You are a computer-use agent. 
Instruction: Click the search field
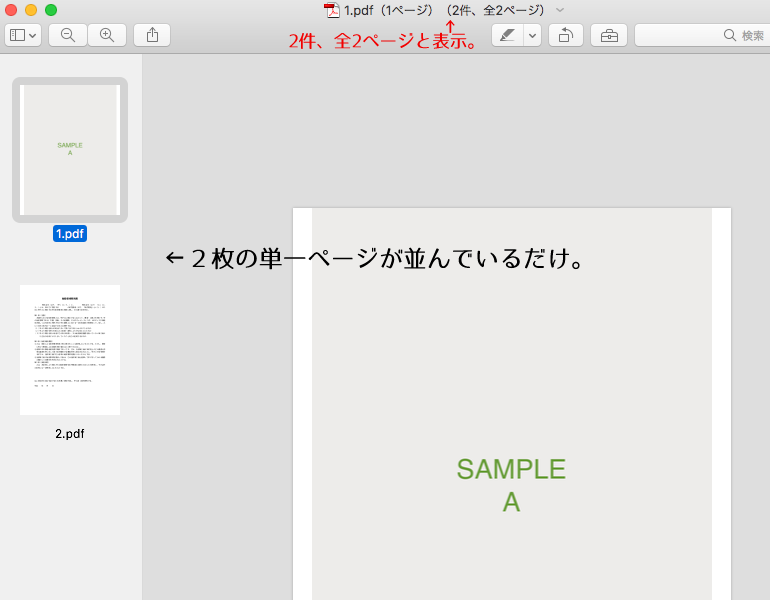point(702,35)
